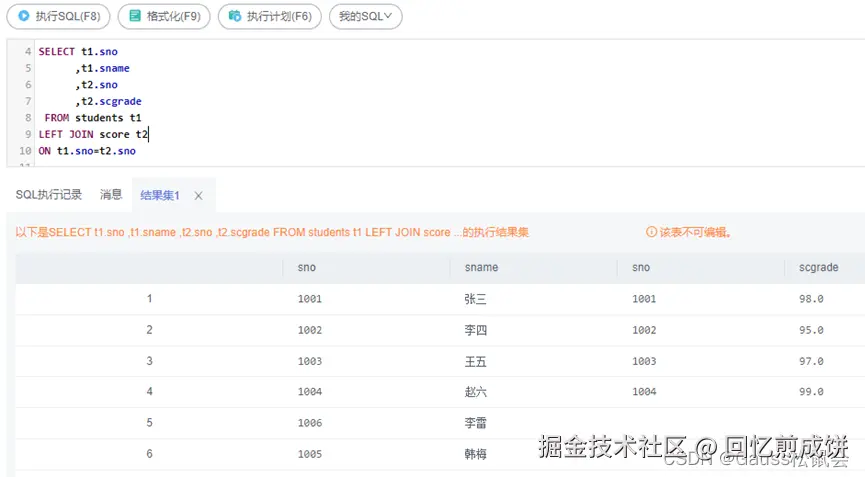Click the sname cell 赵六
865x477 pixels.
[476, 392]
